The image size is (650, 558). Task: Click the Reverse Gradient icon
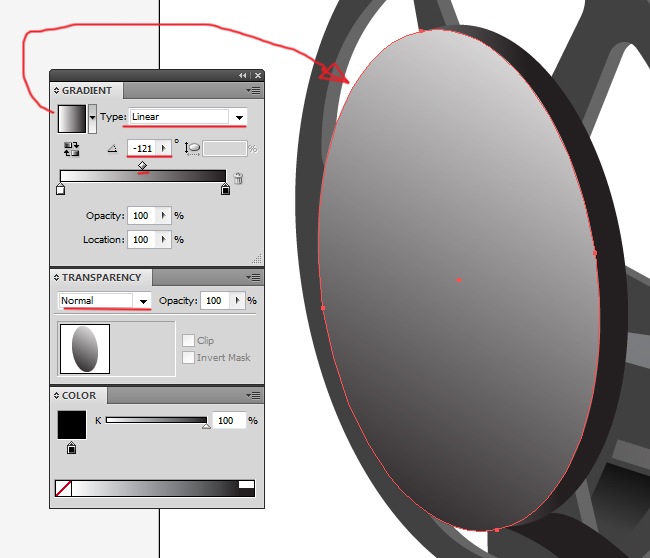point(71,149)
